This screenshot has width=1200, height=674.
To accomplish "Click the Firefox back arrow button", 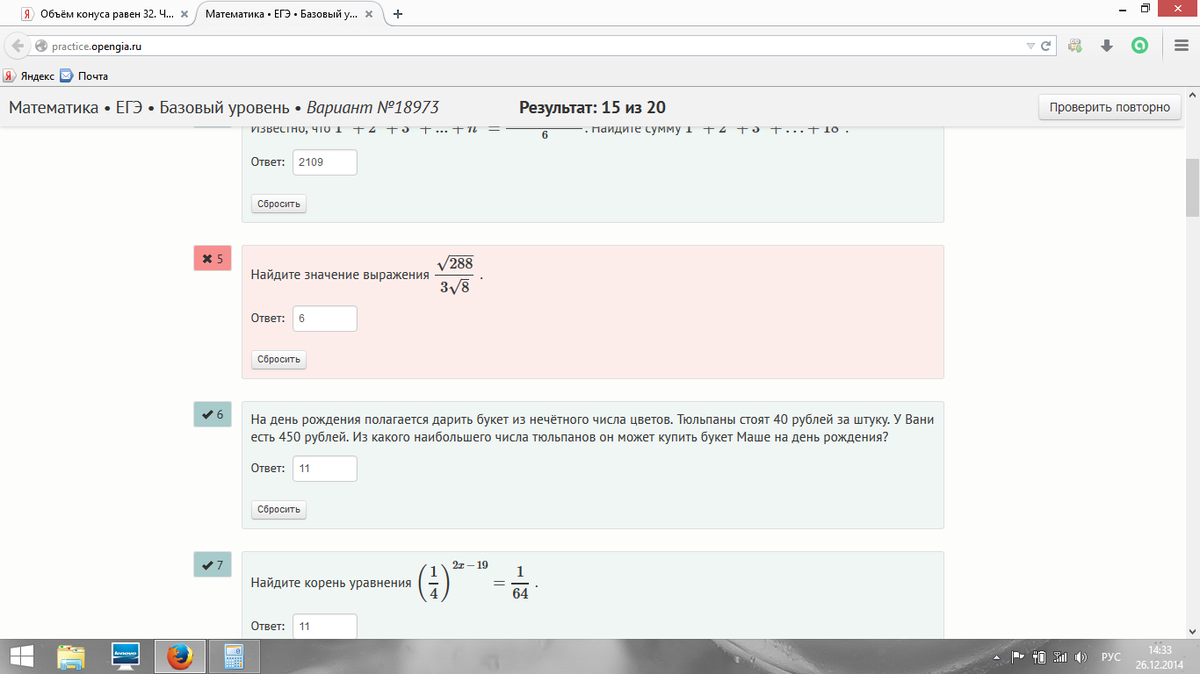I will pos(16,46).
